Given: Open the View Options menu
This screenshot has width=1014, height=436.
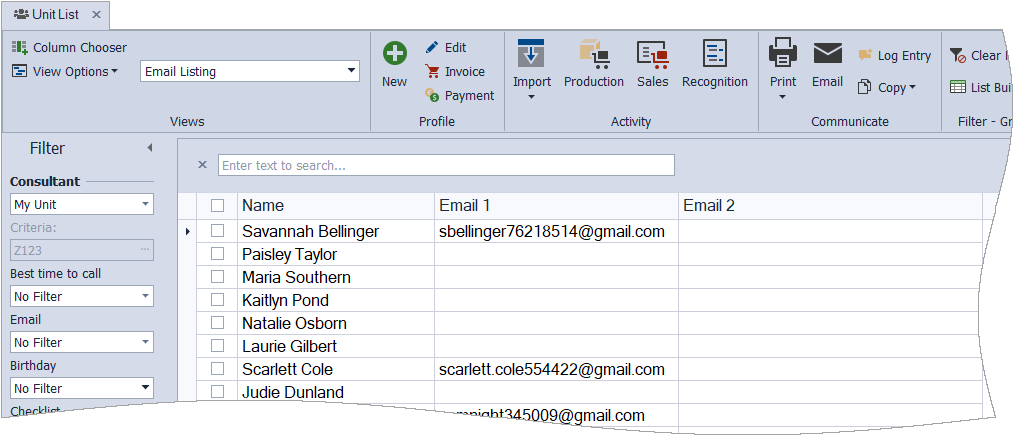Looking at the screenshot, I should (x=65, y=71).
